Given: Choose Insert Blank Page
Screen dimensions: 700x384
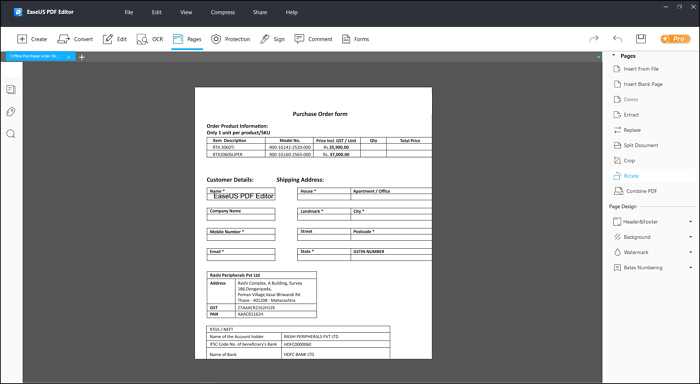Looking at the screenshot, I should pyautogui.click(x=638, y=84).
